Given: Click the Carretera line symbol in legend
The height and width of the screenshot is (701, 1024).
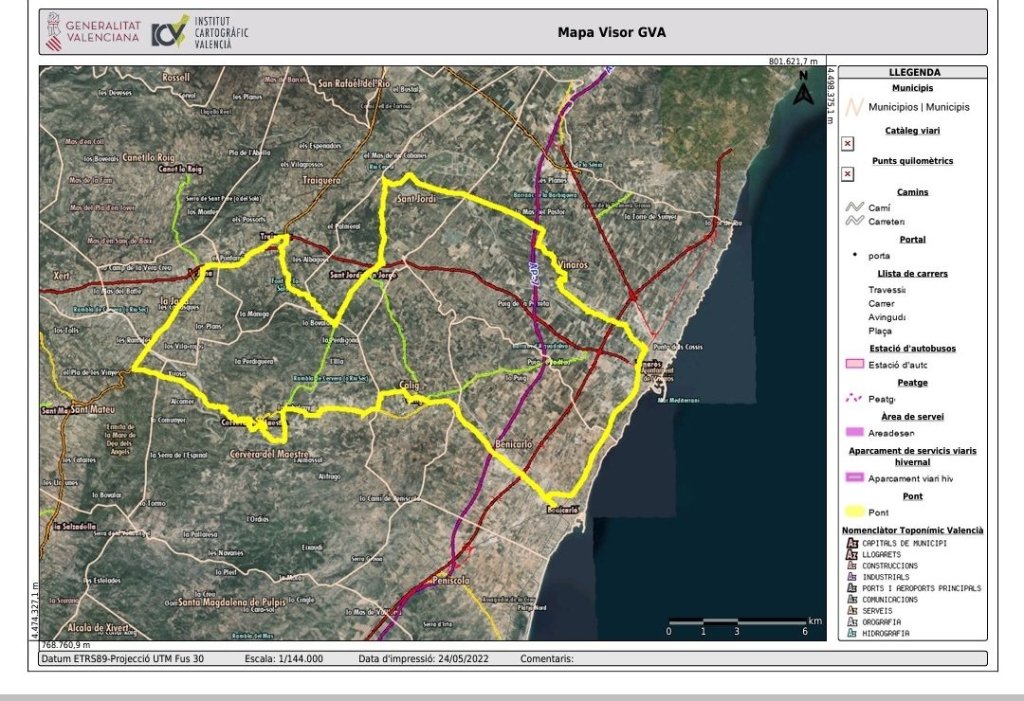Looking at the screenshot, I should pyautogui.click(x=853, y=221).
